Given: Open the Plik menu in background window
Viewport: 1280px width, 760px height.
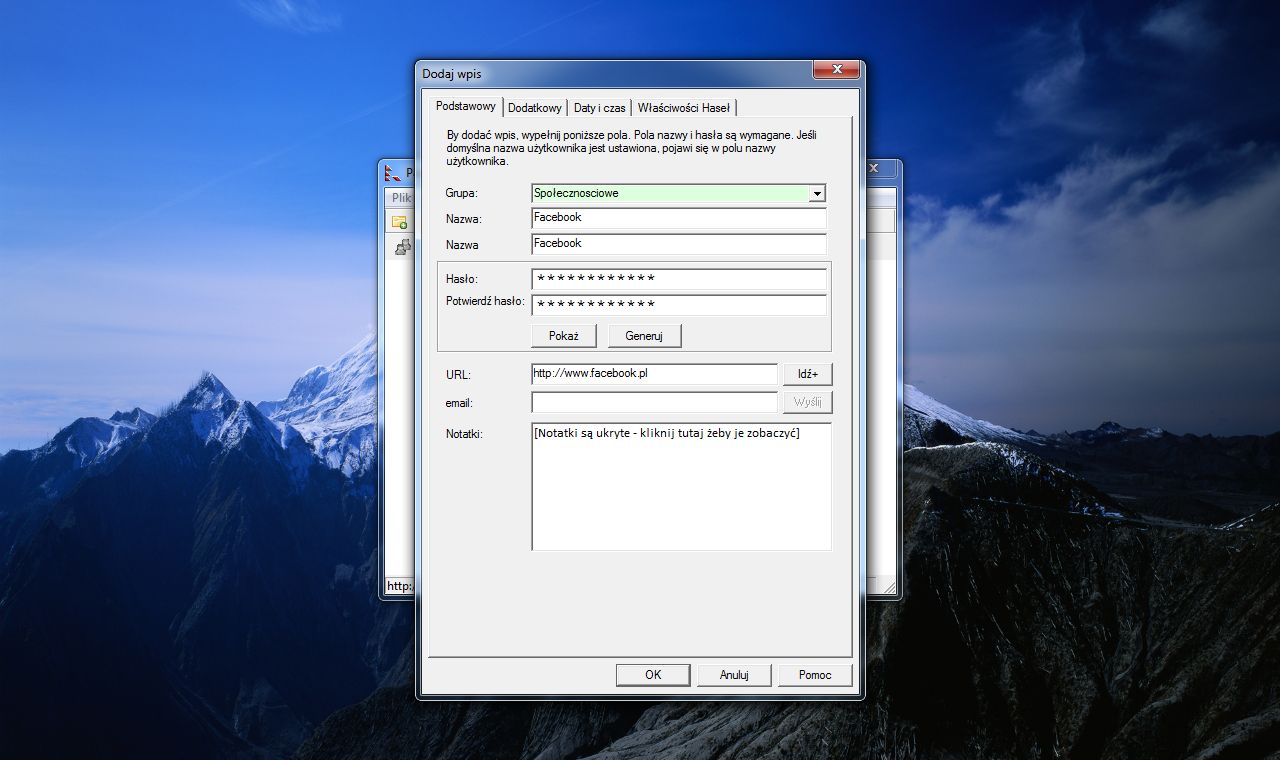Looking at the screenshot, I should tap(401, 198).
